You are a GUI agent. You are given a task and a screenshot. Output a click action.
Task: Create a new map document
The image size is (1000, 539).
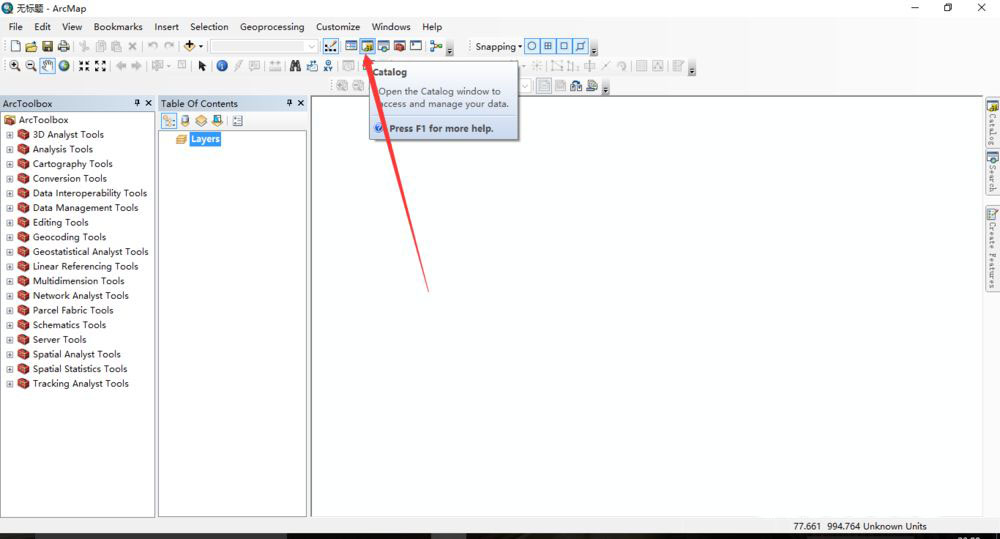pyautogui.click(x=15, y=47)
